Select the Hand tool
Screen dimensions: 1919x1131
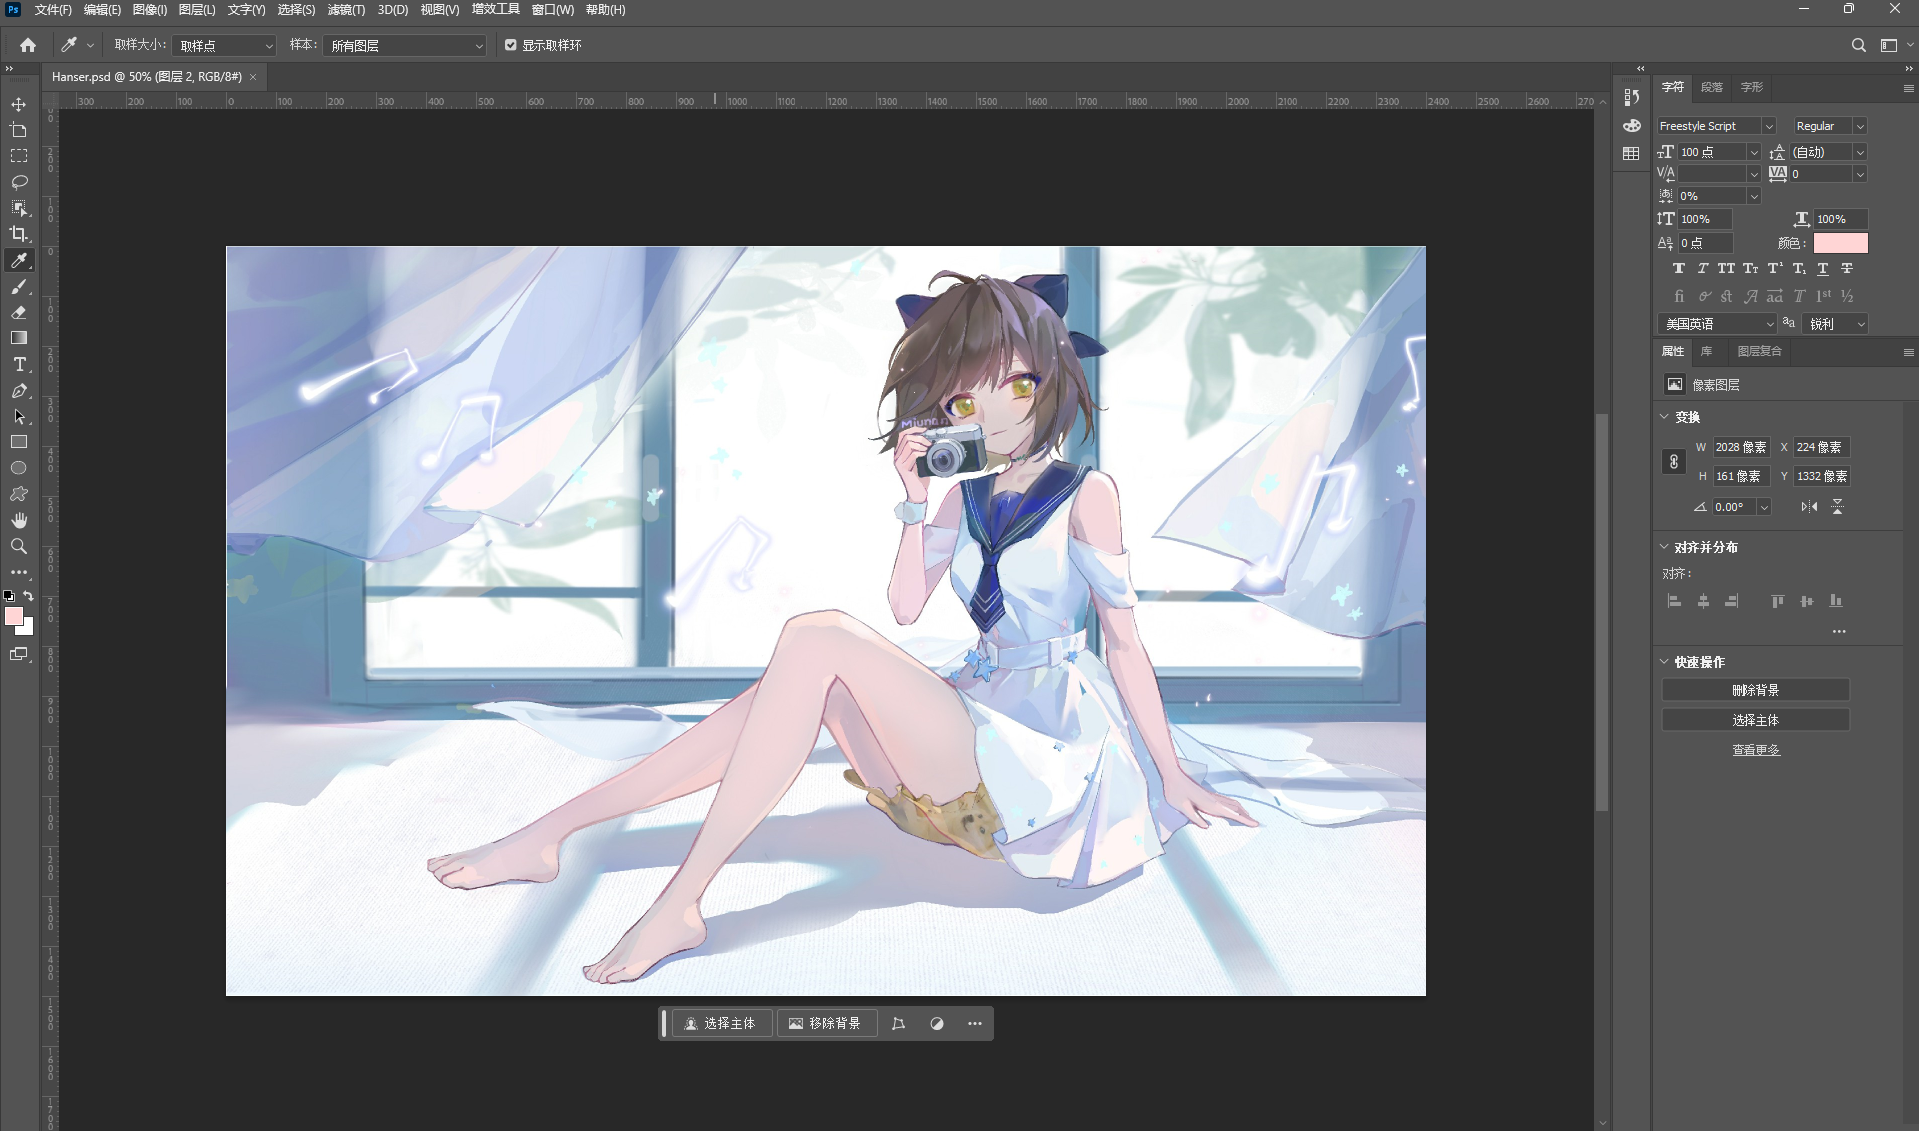pyautogui.click(x=19, y=520)
